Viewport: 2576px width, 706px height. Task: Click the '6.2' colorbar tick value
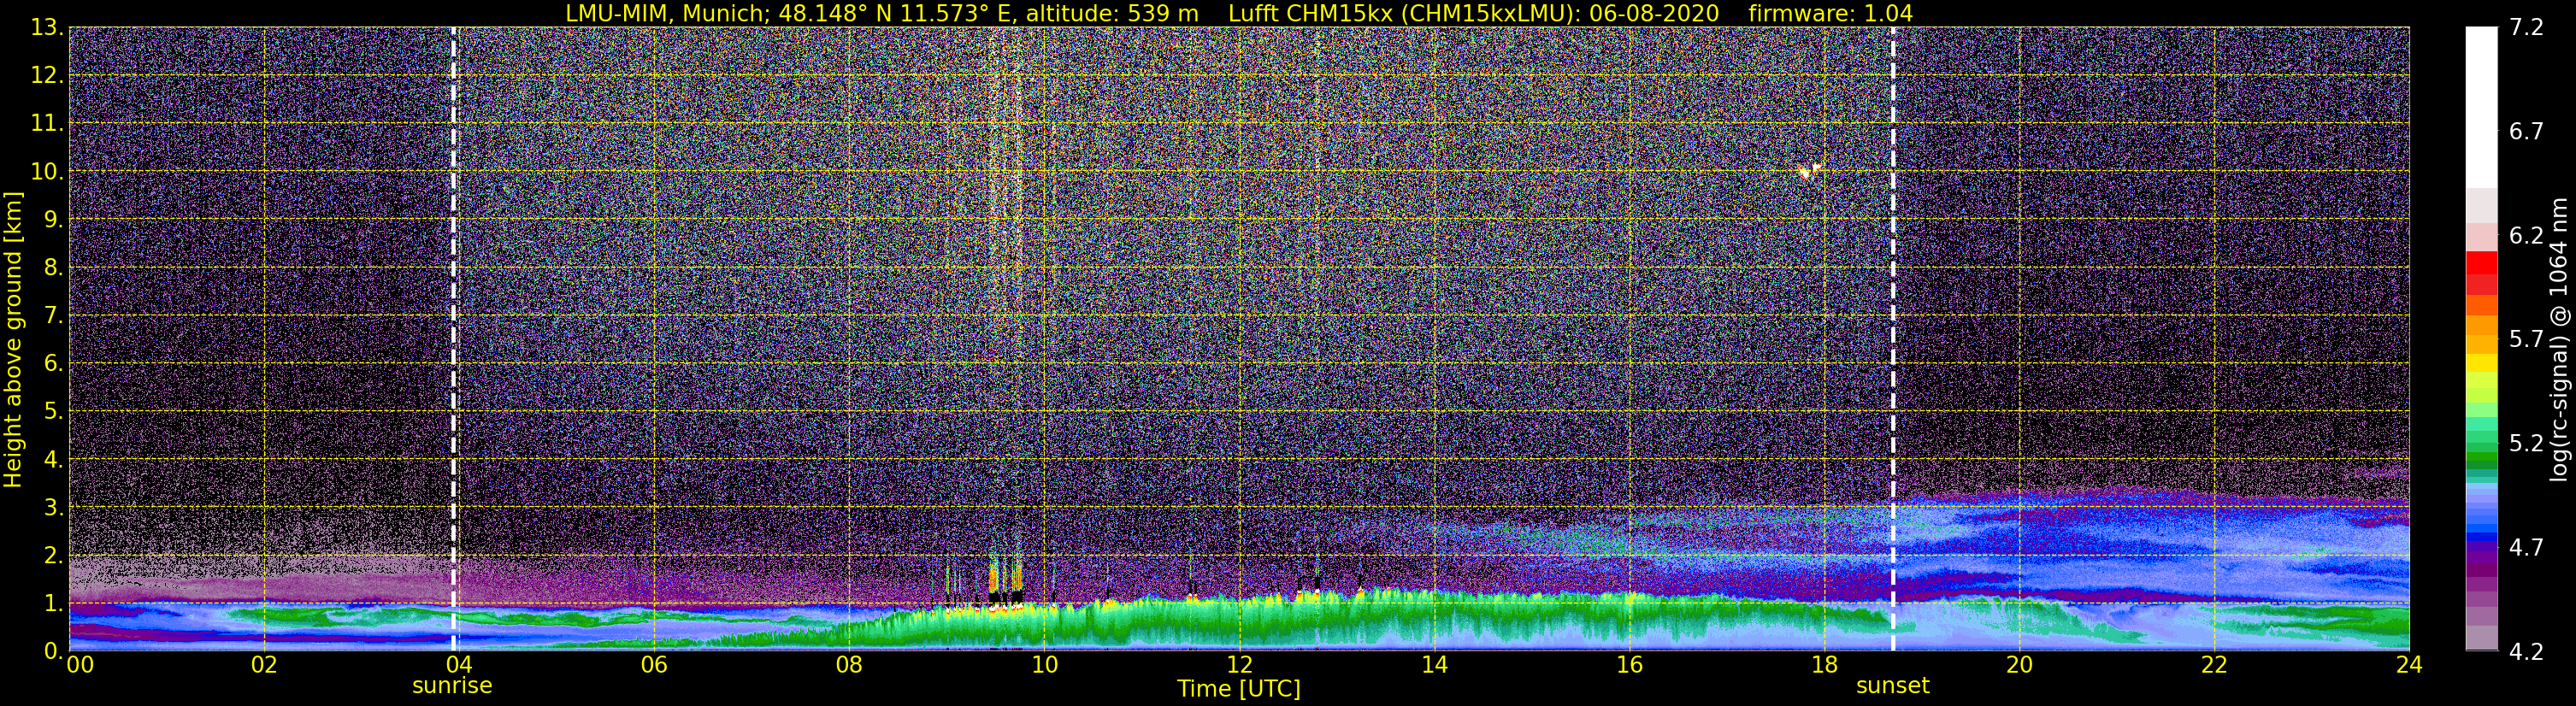[2526, 235]
